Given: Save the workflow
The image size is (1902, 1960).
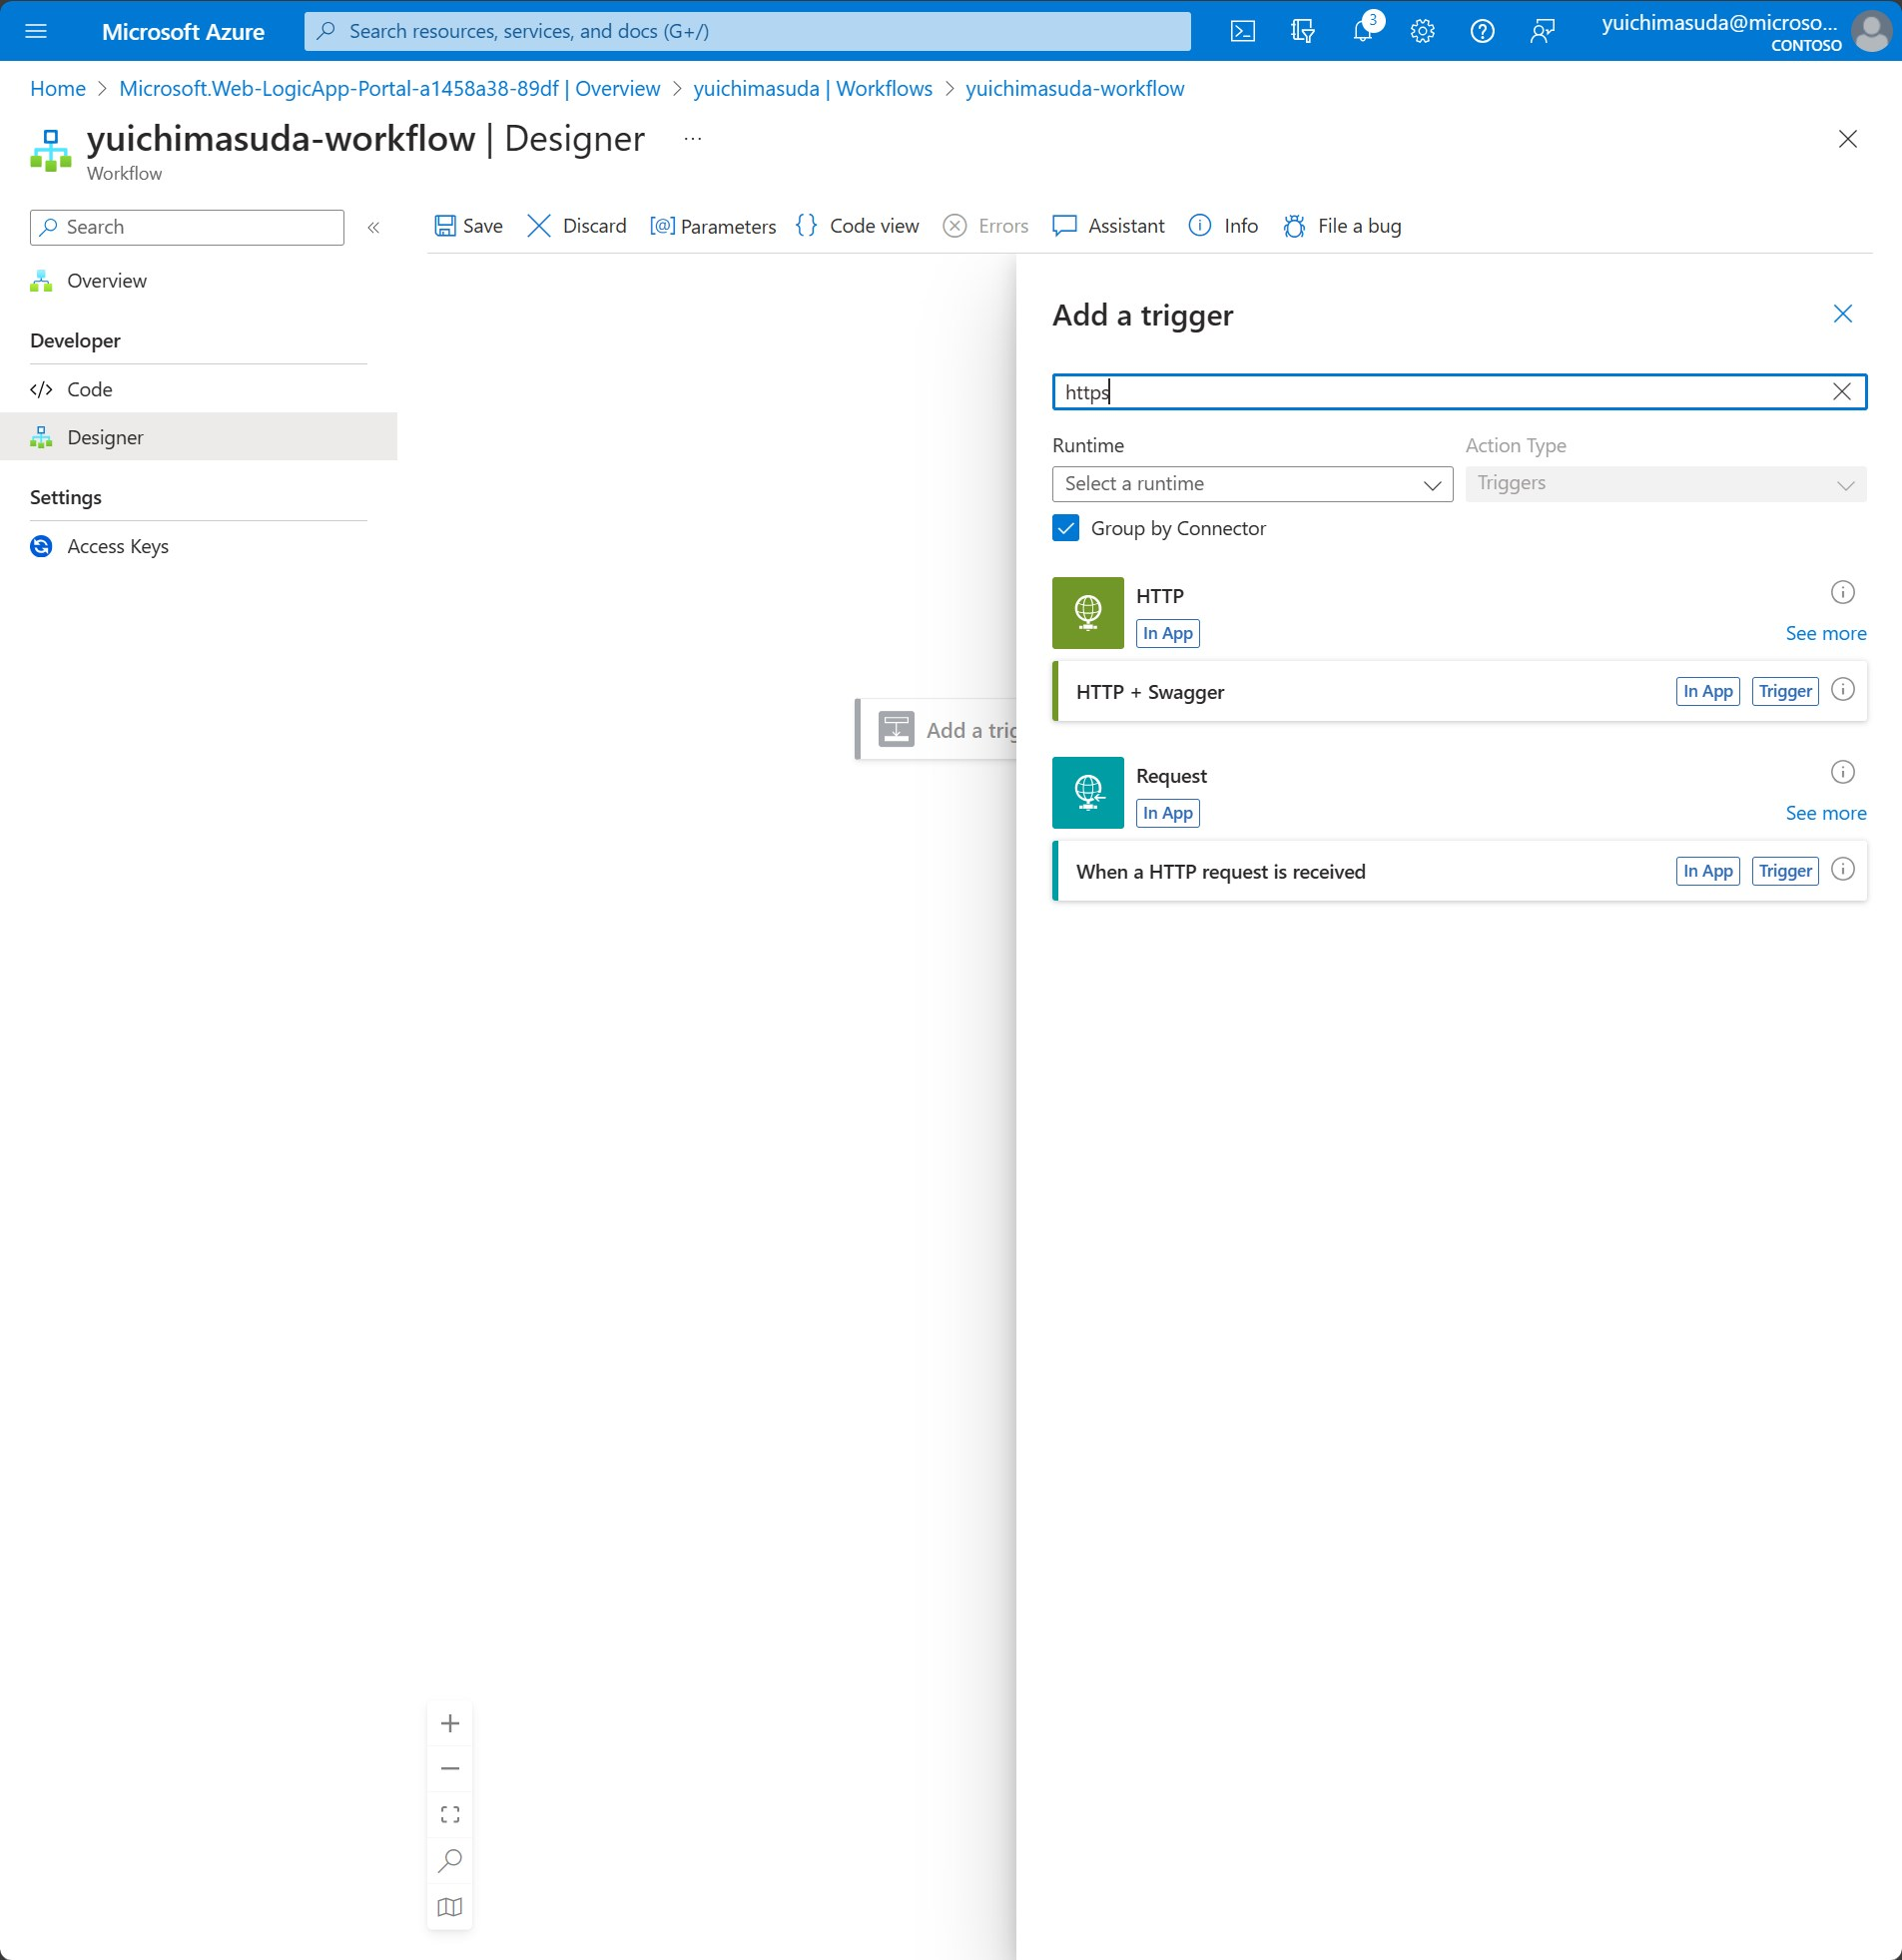Looking at the screenshot, I should [x=468, y=226].
